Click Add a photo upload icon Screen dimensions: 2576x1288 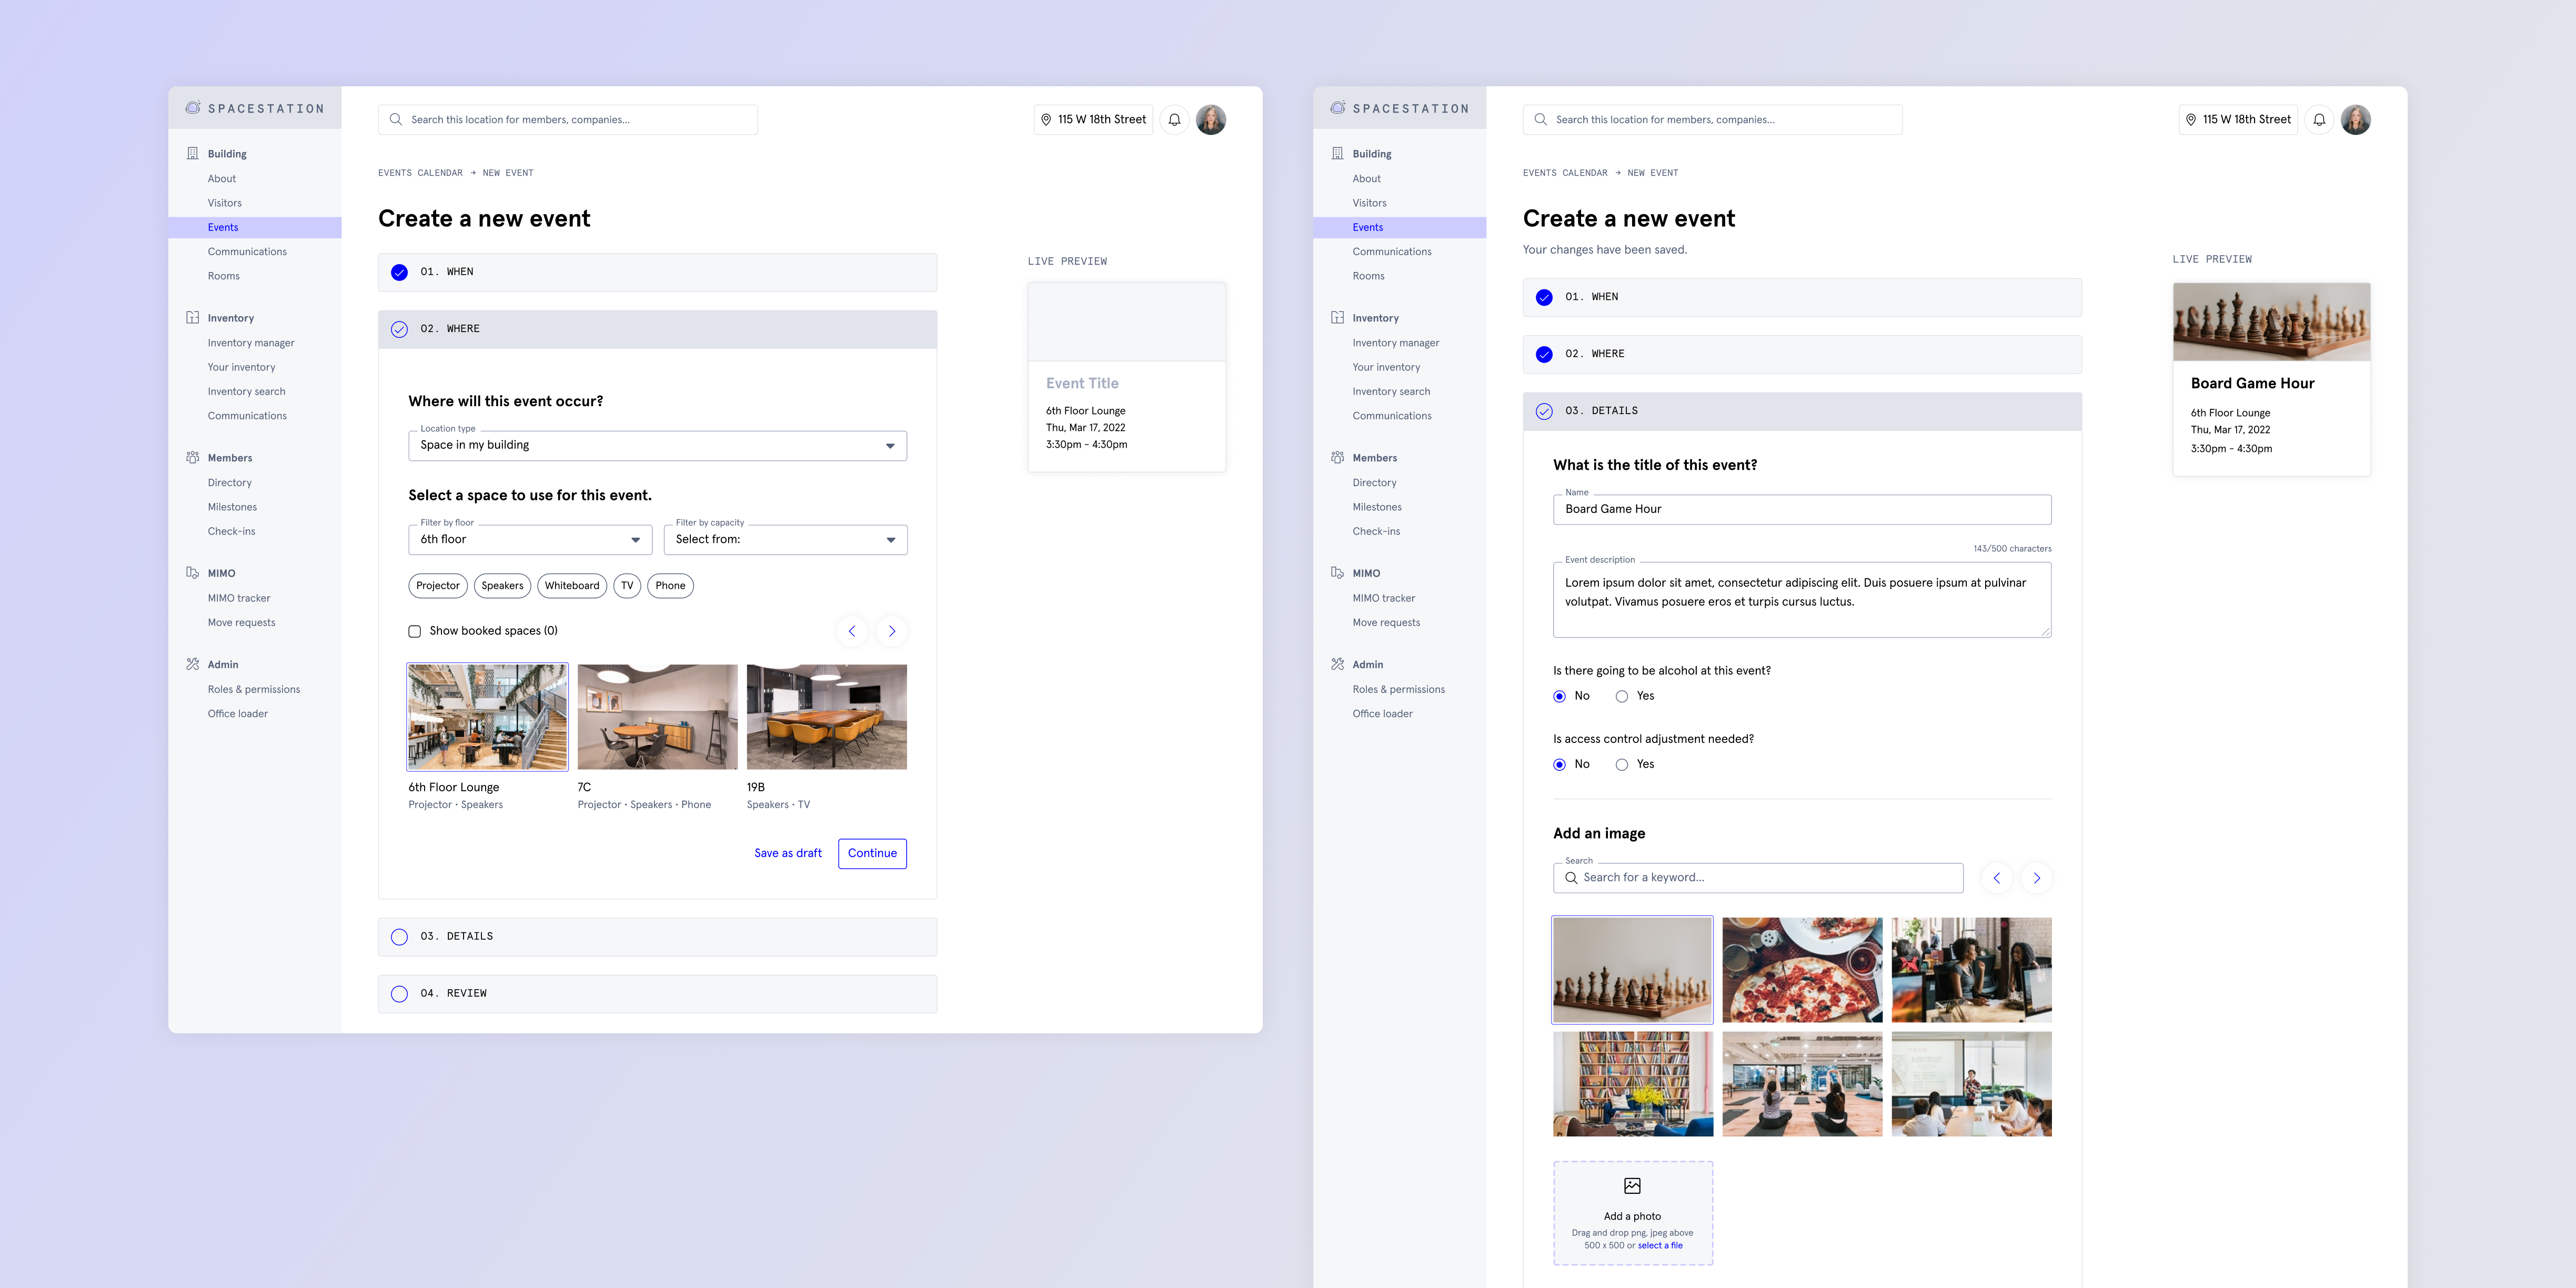pos(1632,1186)
